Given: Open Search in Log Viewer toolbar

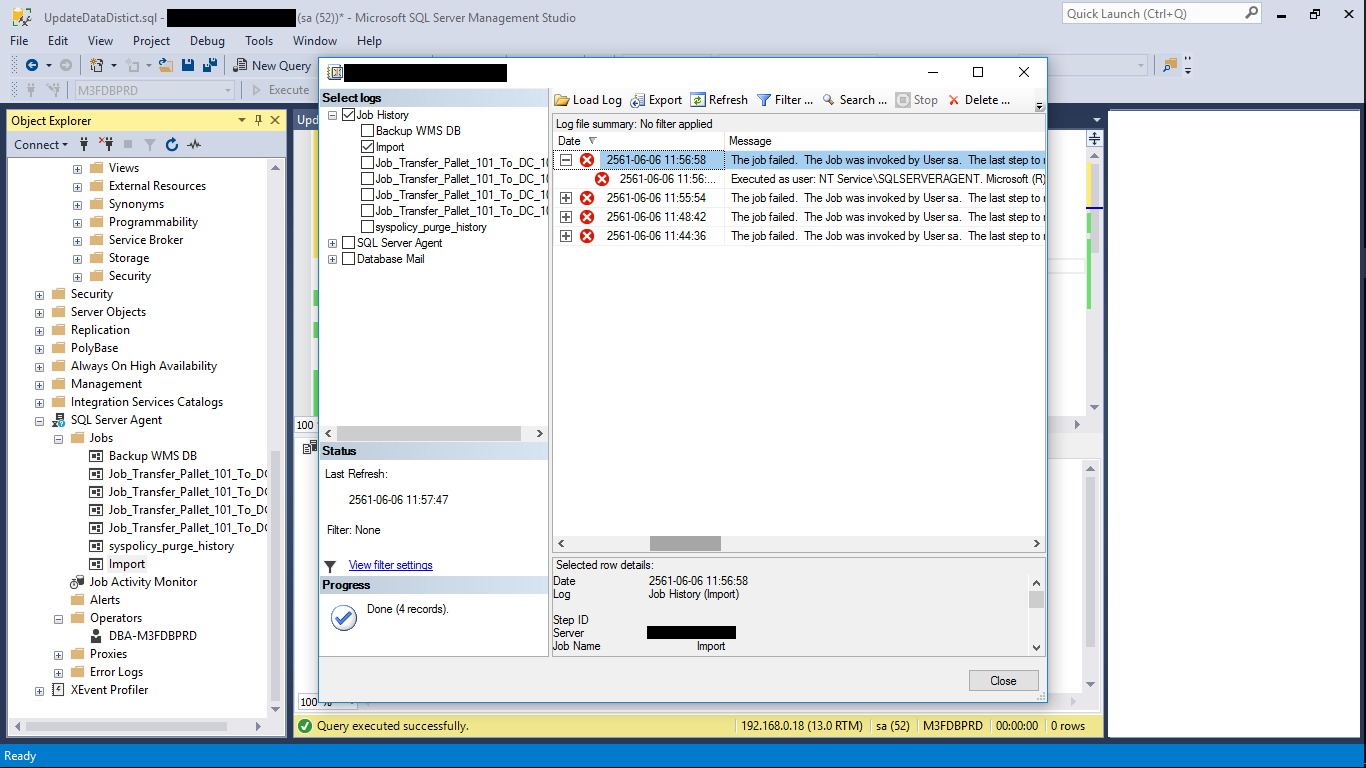Looking at the screenshot, I should click(854, 100).
